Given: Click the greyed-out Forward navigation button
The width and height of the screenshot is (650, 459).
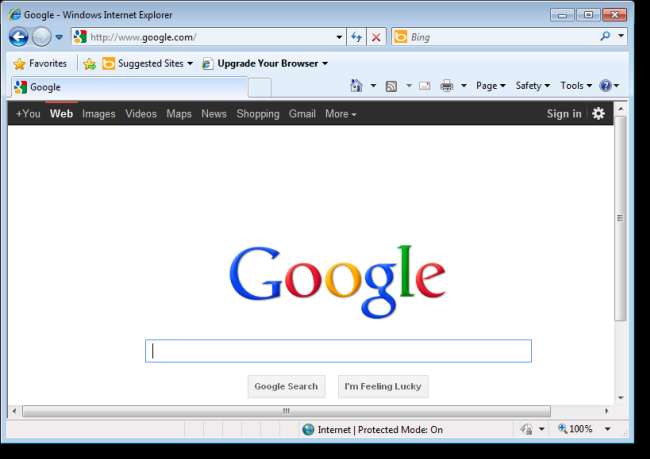Looking at the screenshot, I should coord(41,37).
